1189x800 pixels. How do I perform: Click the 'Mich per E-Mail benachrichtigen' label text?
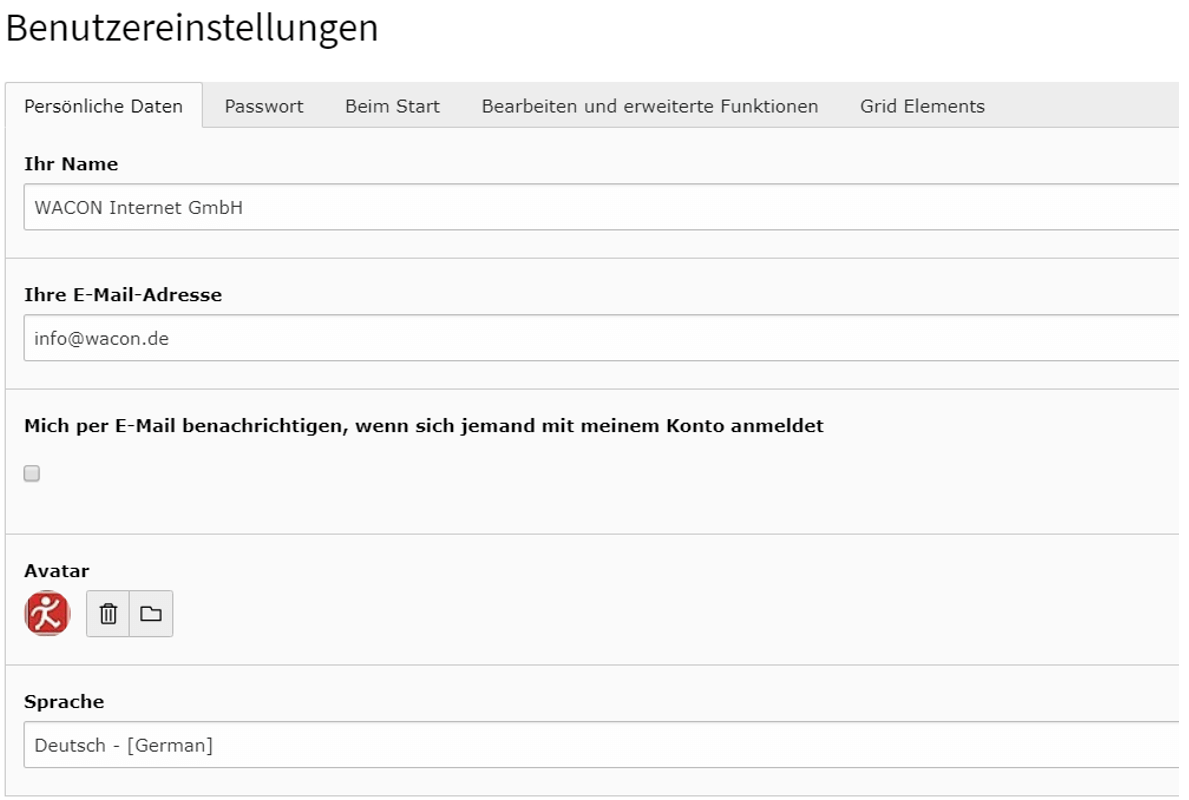[424, 426]
